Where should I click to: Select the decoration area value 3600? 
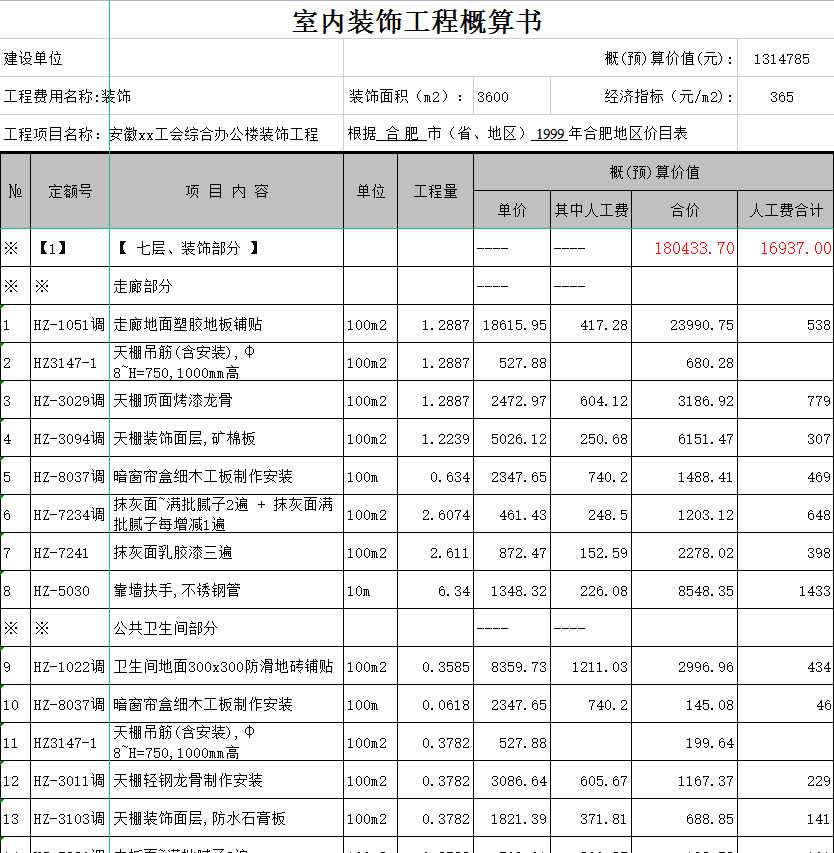493,97
